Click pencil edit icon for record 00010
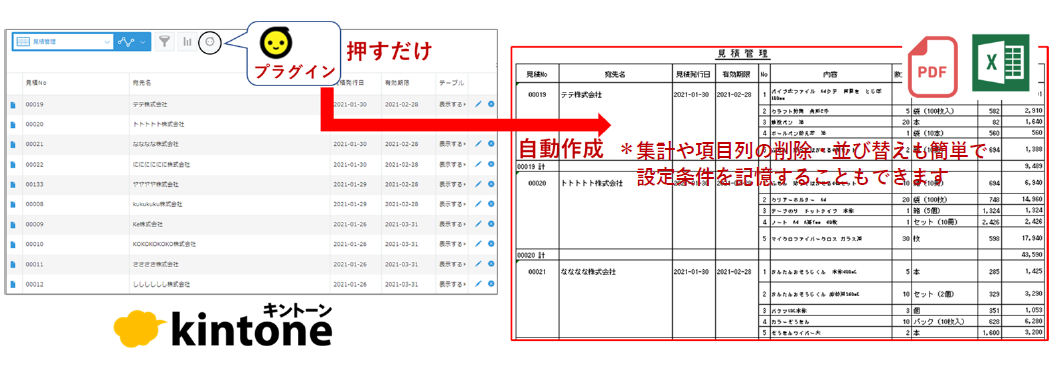The image size is (1056, 365). [478, 244]
